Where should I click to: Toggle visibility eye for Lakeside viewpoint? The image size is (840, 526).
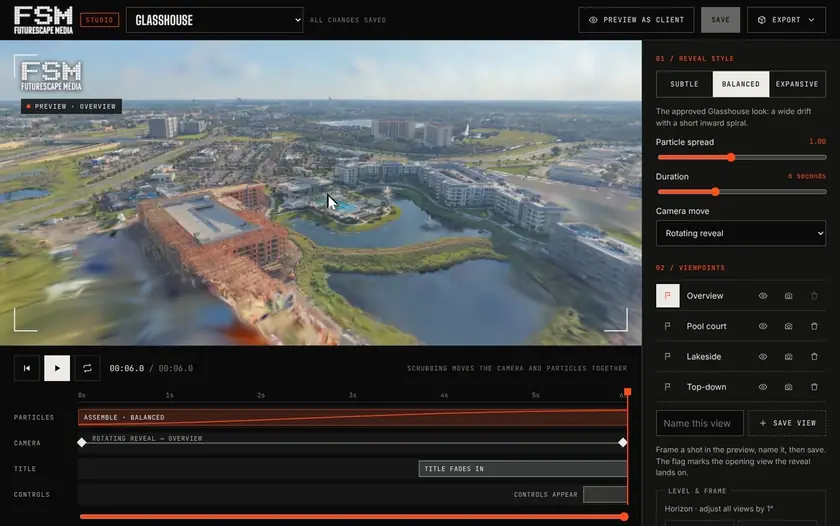(x=763, y=357)
